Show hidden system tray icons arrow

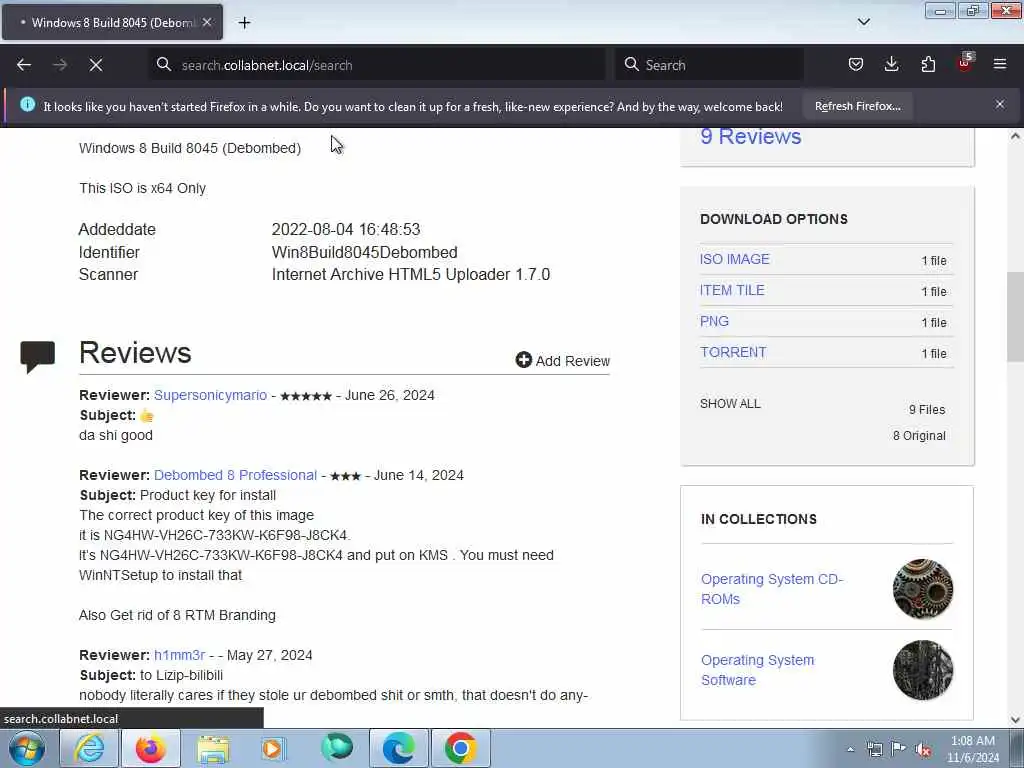(x=850, y=749)
